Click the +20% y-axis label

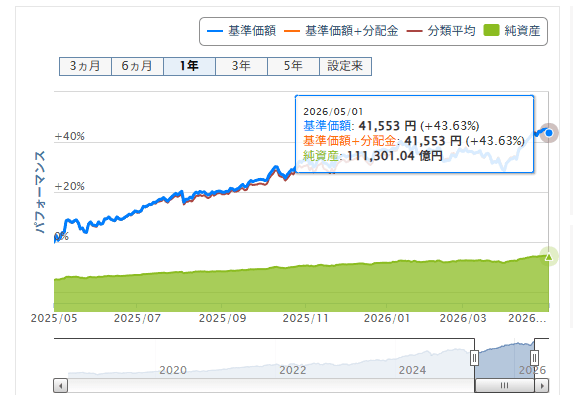click(69, 187)
